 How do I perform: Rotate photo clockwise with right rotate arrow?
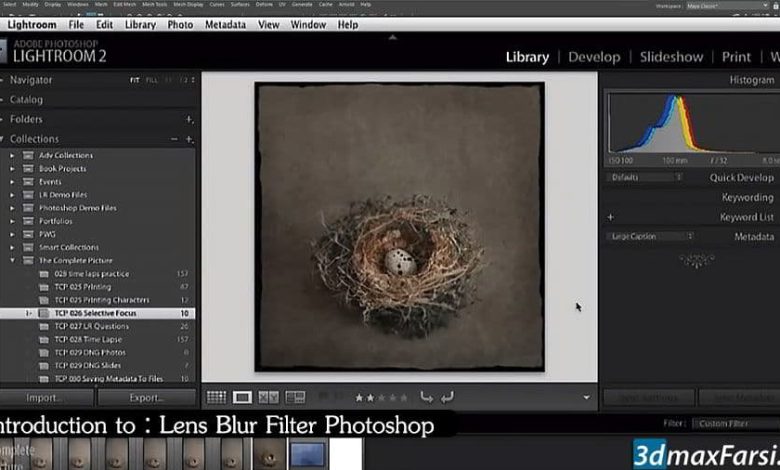click(447, 397)
